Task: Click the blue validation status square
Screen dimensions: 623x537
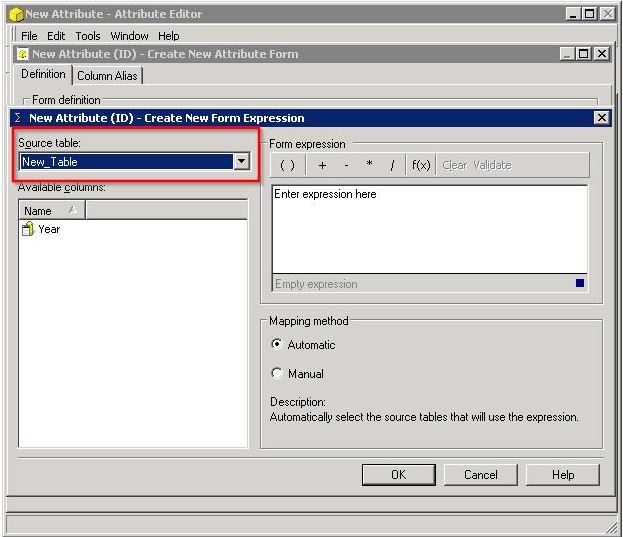Action: point(580,283)
